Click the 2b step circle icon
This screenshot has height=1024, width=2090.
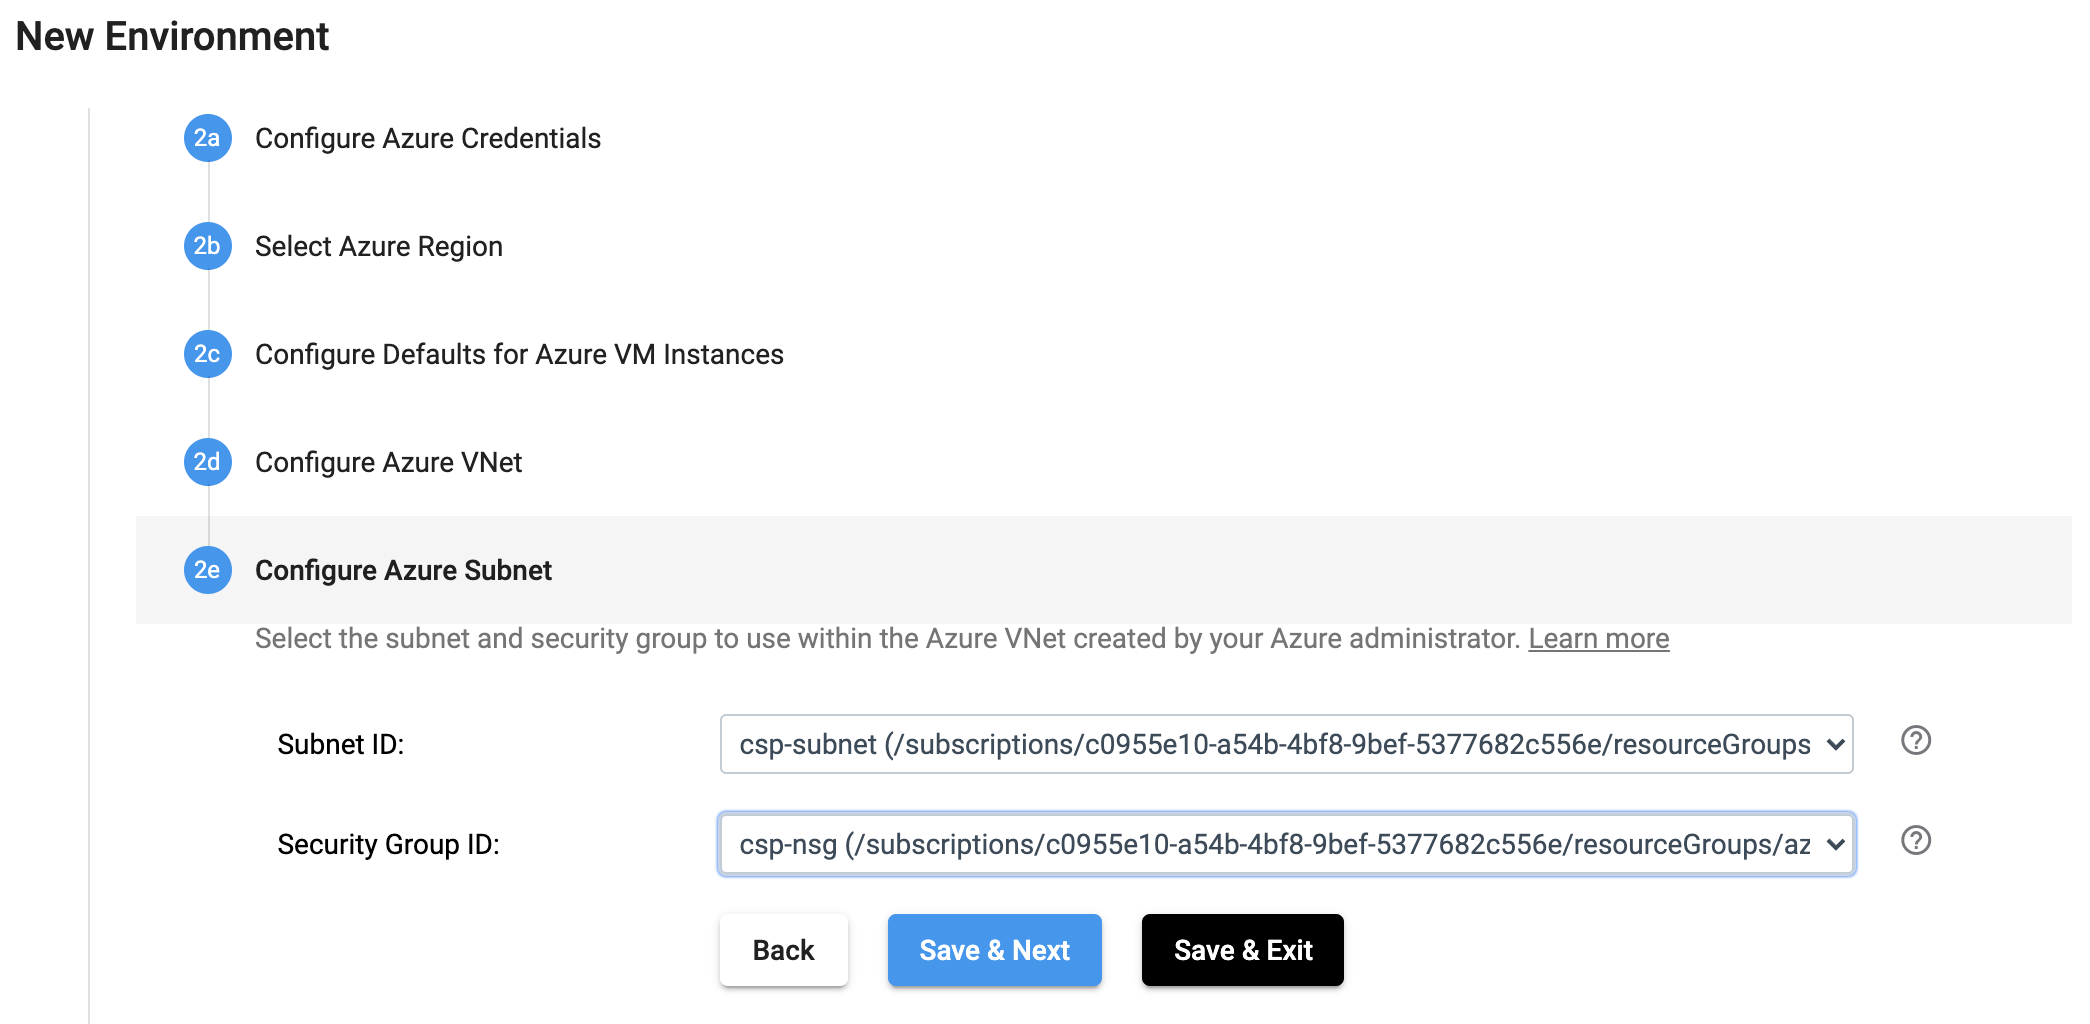coord(207,246)
